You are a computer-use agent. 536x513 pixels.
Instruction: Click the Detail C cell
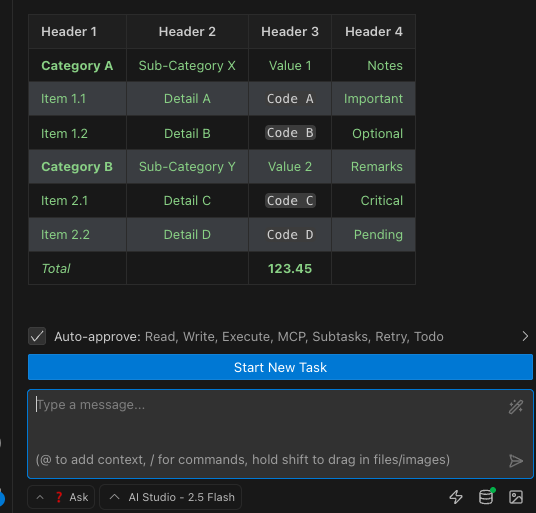click(187, 201)
